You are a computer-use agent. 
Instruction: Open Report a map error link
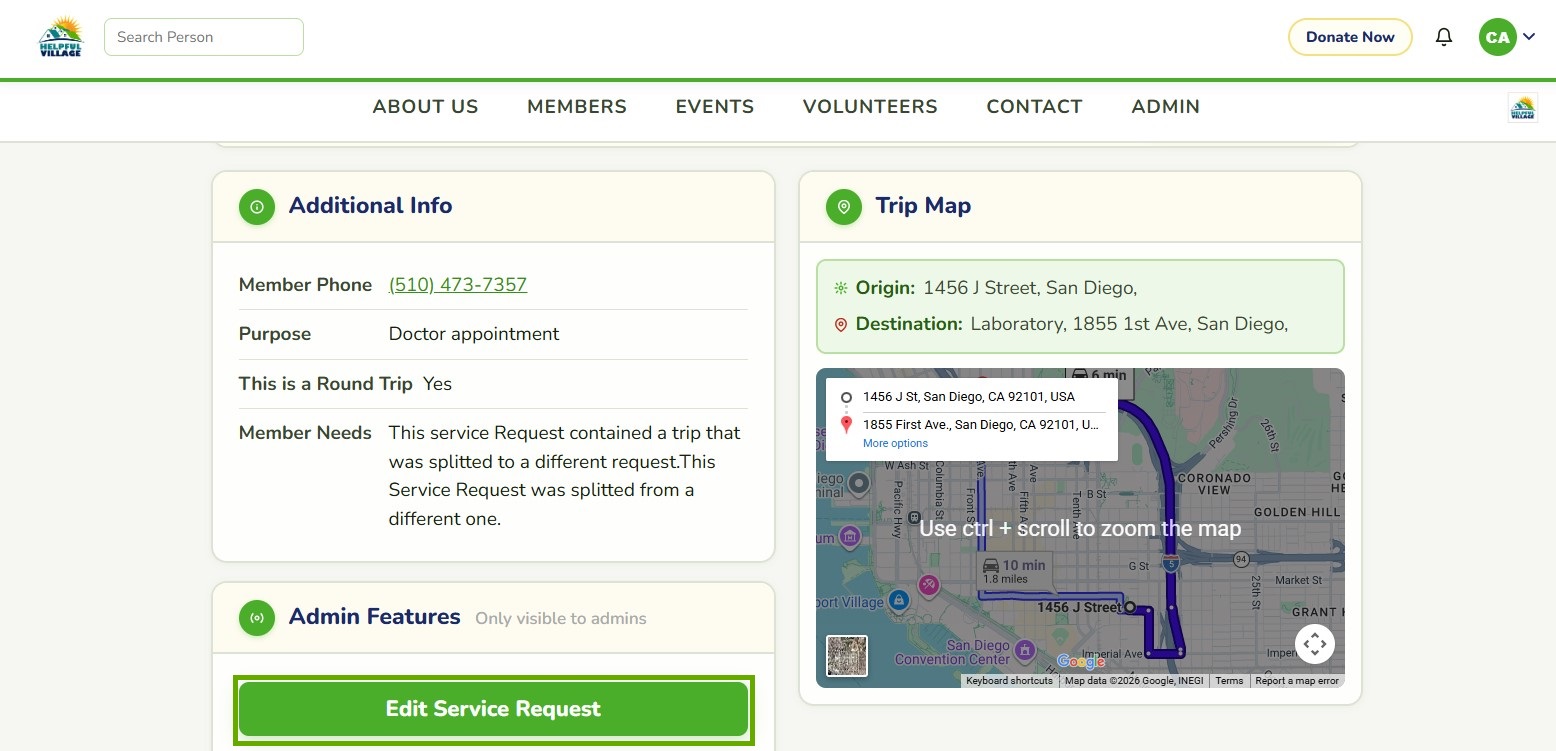click(1297, 681)
